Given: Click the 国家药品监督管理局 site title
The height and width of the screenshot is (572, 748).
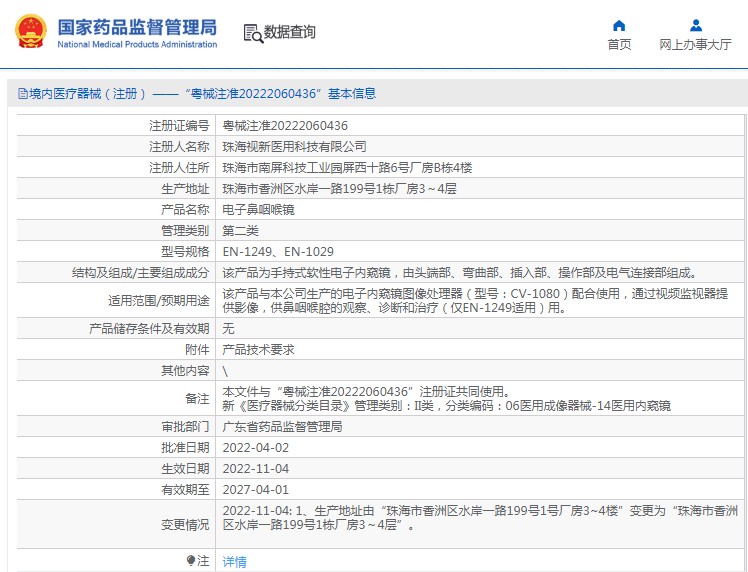Looking at the screenshot, I should tap(136, 26).
